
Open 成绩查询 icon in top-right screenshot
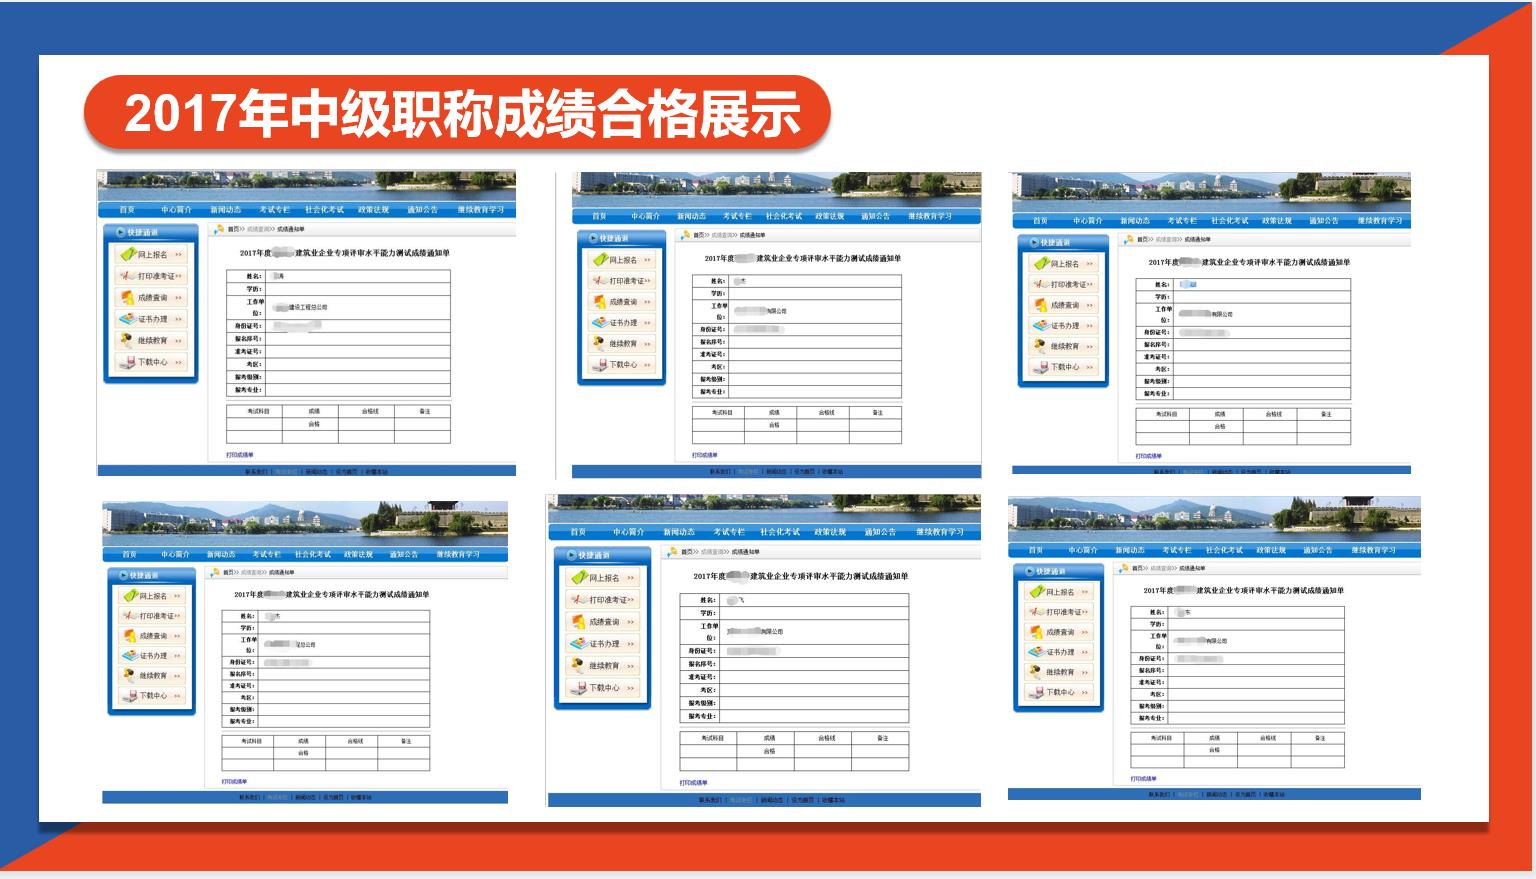tap(1041, 305)
